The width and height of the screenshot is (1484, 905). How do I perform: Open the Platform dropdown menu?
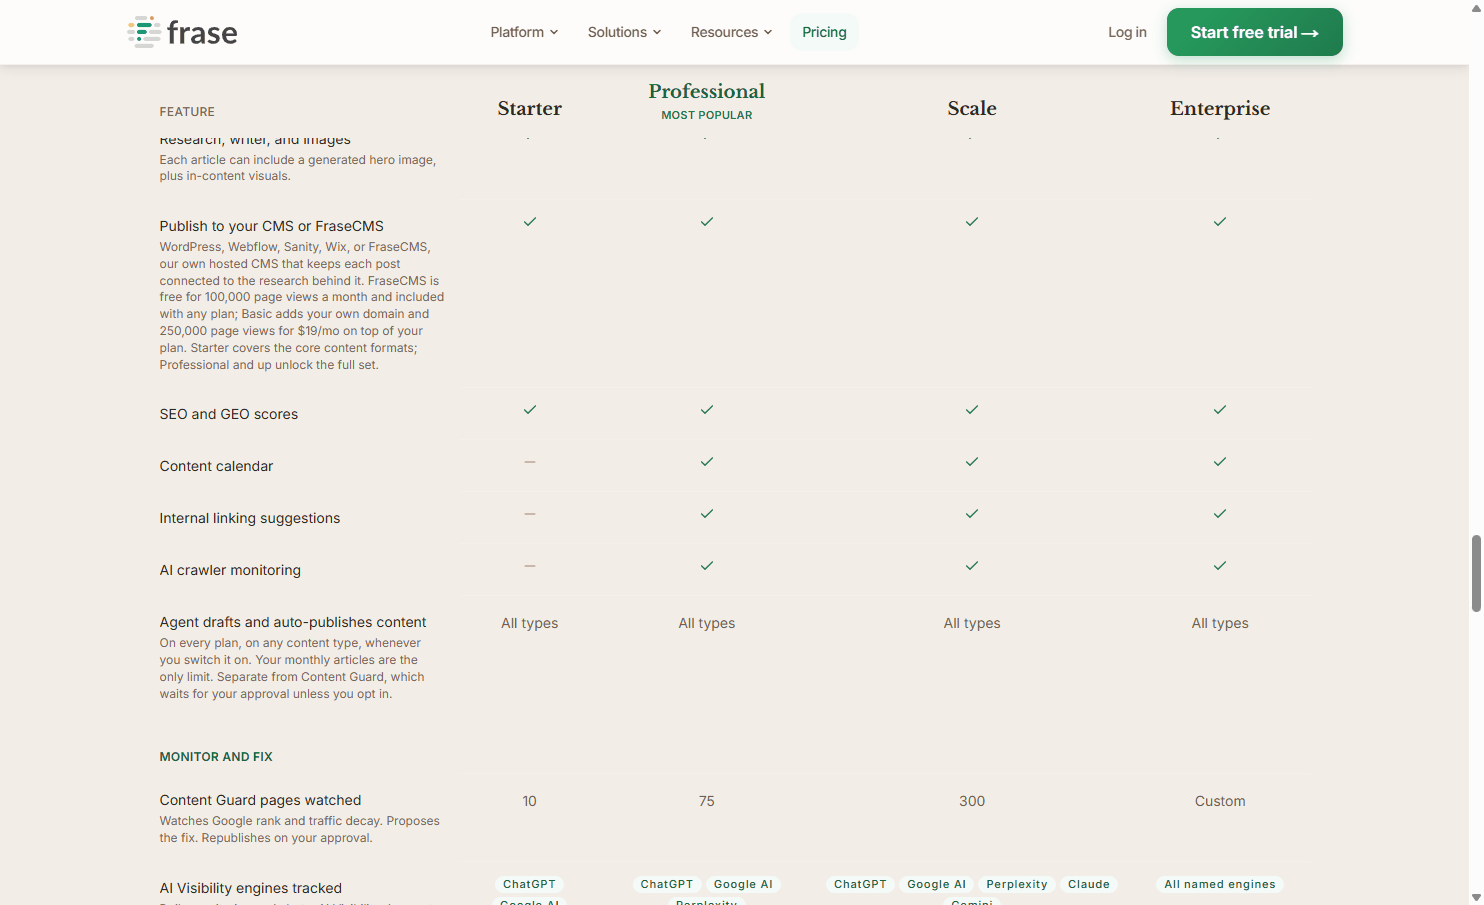[524, 32]
